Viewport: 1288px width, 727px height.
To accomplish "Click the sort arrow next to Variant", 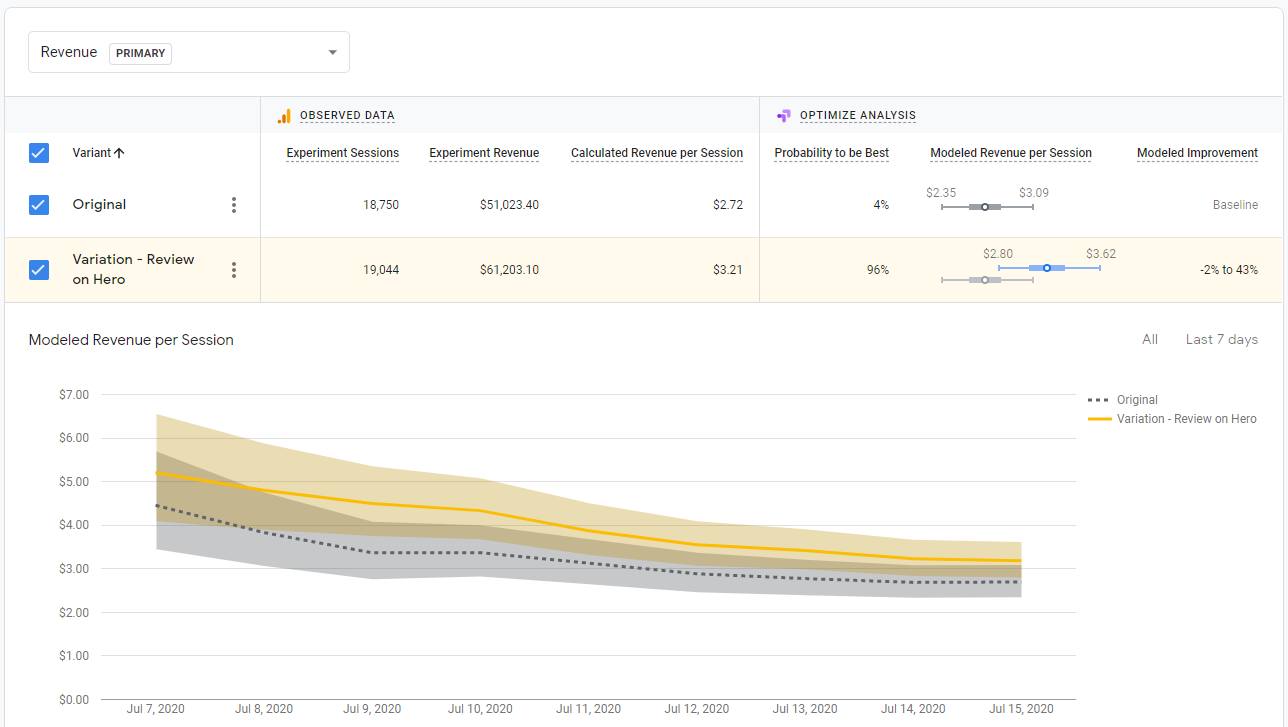I will coord(120,153).
